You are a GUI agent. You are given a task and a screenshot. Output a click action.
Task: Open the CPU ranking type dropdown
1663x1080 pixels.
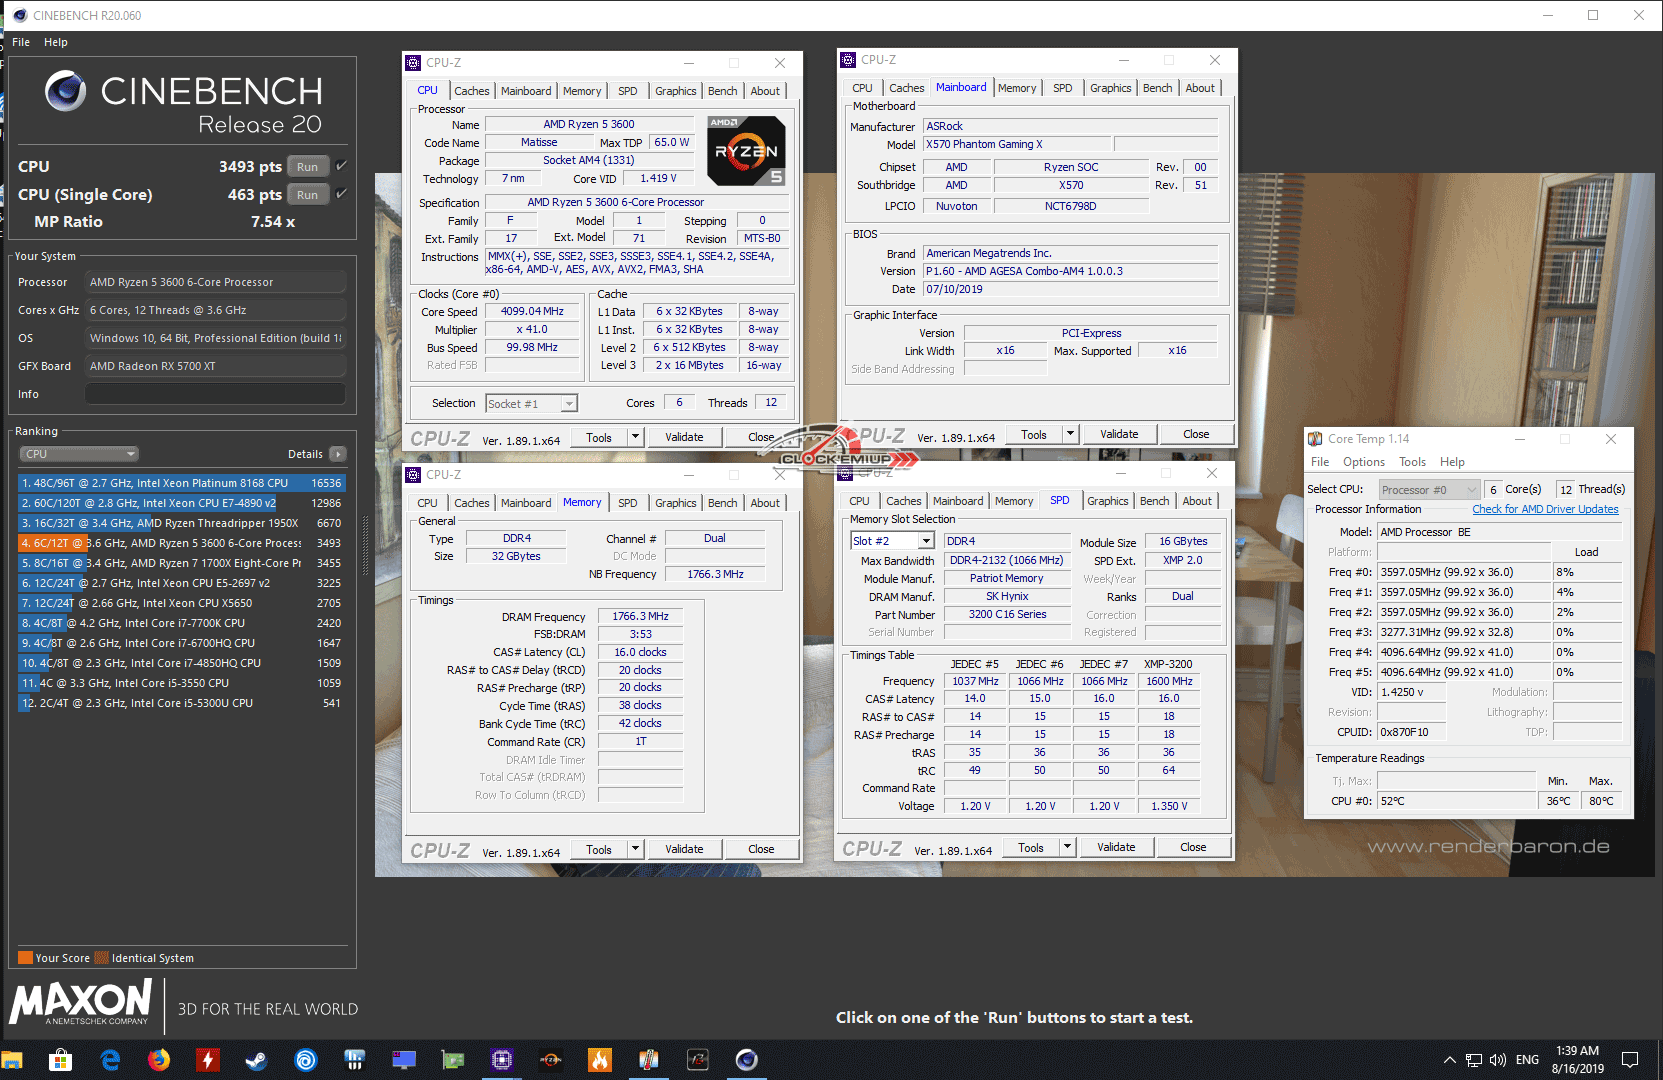pos(78,454)
